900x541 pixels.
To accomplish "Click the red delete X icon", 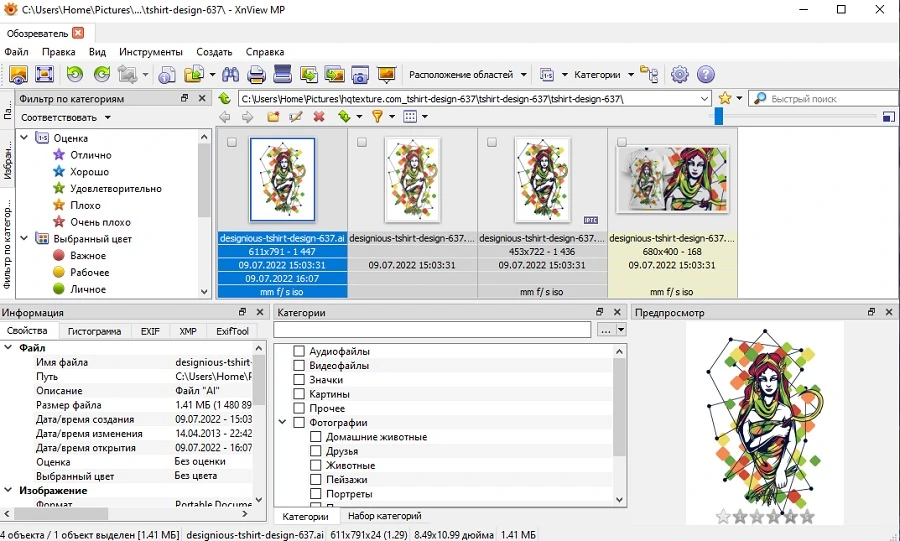I will pos(319,116).
